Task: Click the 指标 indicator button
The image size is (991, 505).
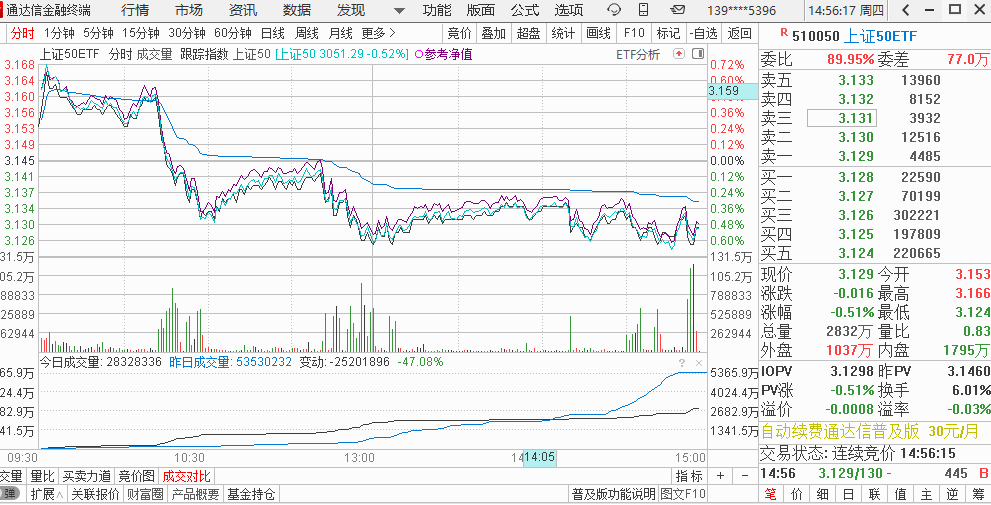Action: pos(689,476)
